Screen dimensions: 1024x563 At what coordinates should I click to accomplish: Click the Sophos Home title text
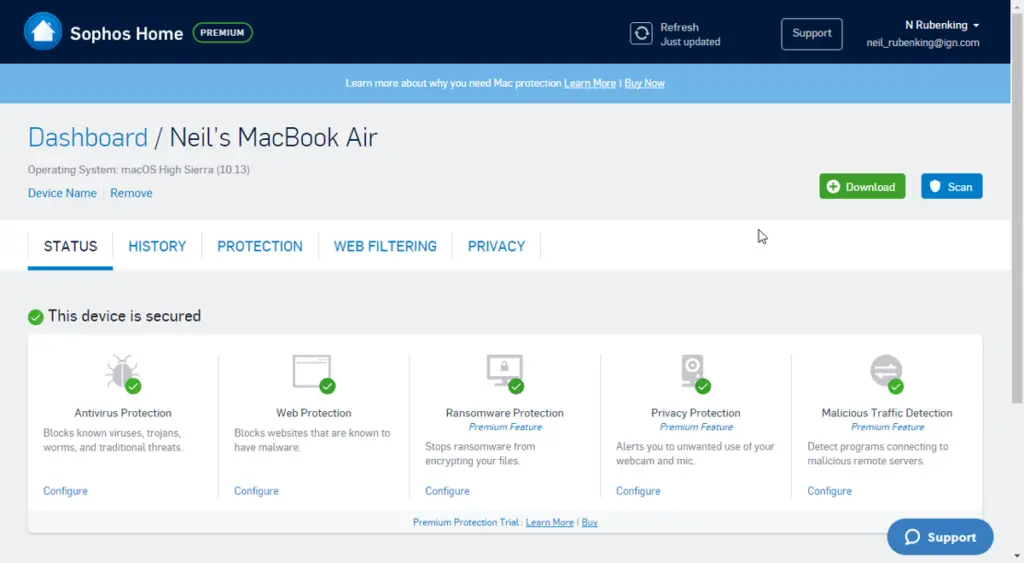click(x=127, y=33)
